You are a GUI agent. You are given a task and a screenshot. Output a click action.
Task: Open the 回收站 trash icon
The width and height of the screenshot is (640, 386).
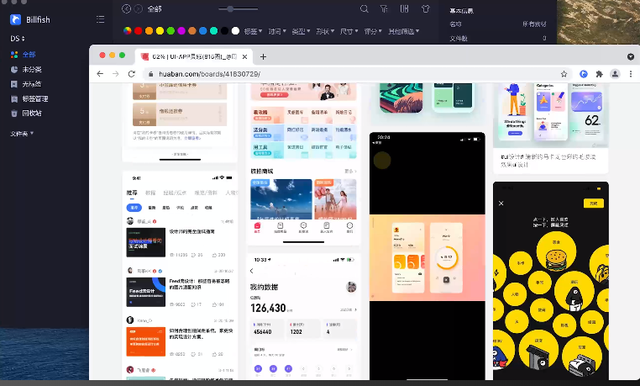(14, 113)
